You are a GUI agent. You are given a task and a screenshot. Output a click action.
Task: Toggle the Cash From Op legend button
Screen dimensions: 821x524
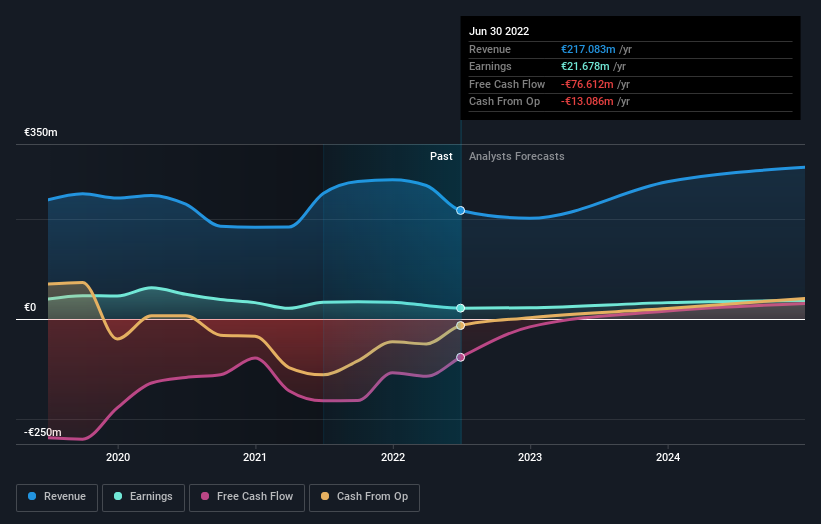click(364, 497)
